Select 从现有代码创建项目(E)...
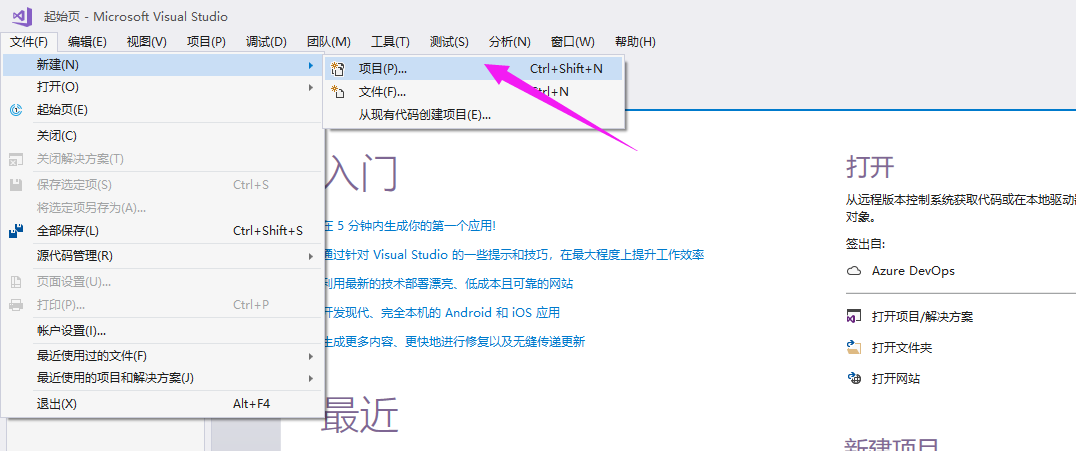This screenshot has width=1076, height=451. 473,115
